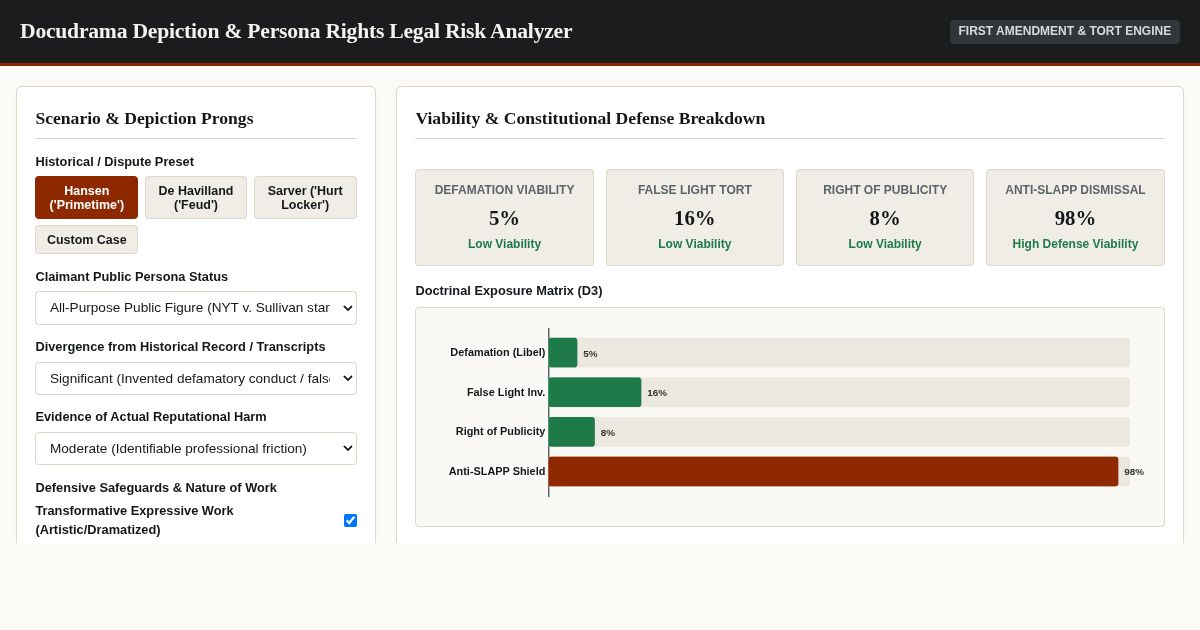Click the Right of Publicity axis label
The height and width of the screenshot is (630, 1200).
pyautogui.click(x=501, y=431)
